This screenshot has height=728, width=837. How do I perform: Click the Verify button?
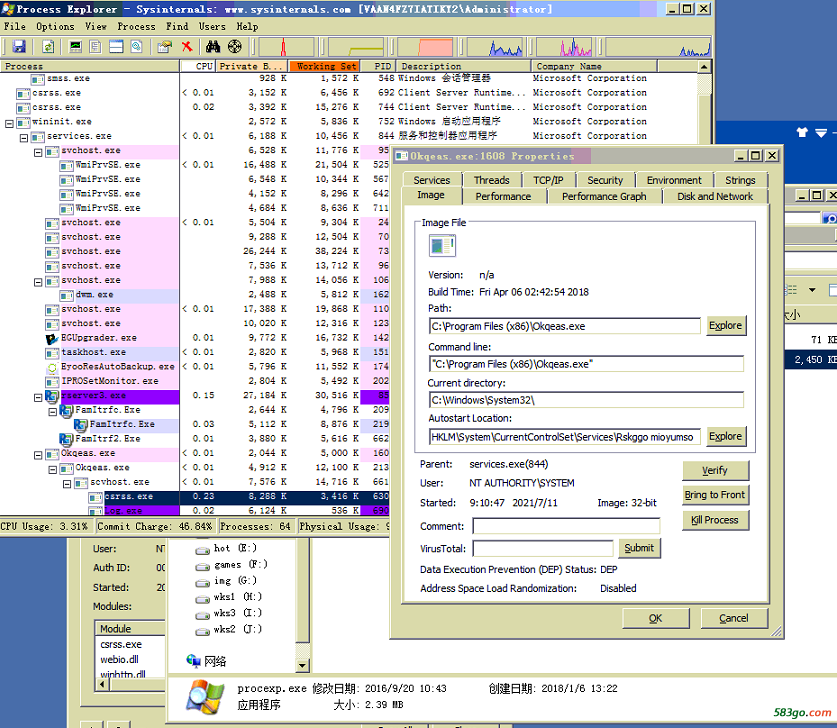click(715, 470)
